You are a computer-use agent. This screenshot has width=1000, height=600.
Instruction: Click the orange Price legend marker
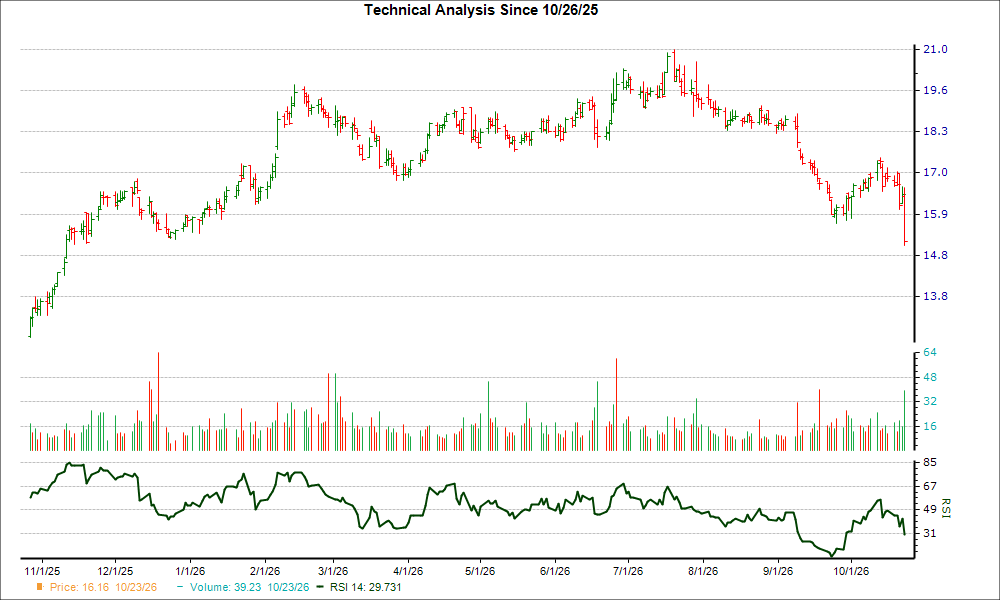(x=40, y=587)
